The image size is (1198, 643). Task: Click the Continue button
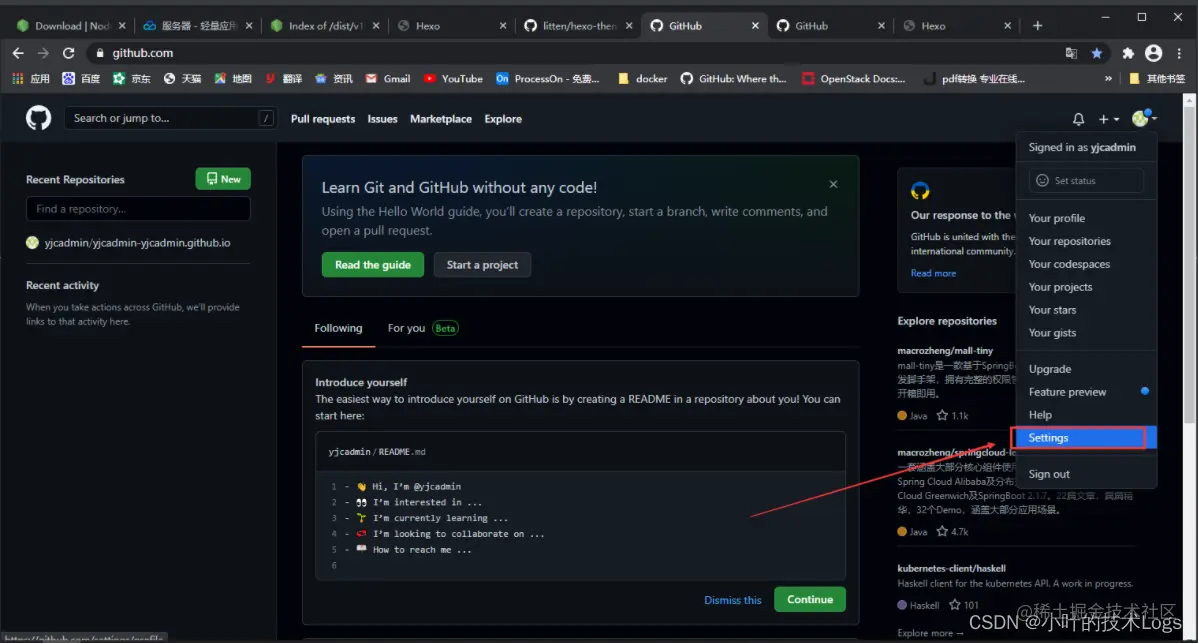pyautogui.click(x=810, y=599)
